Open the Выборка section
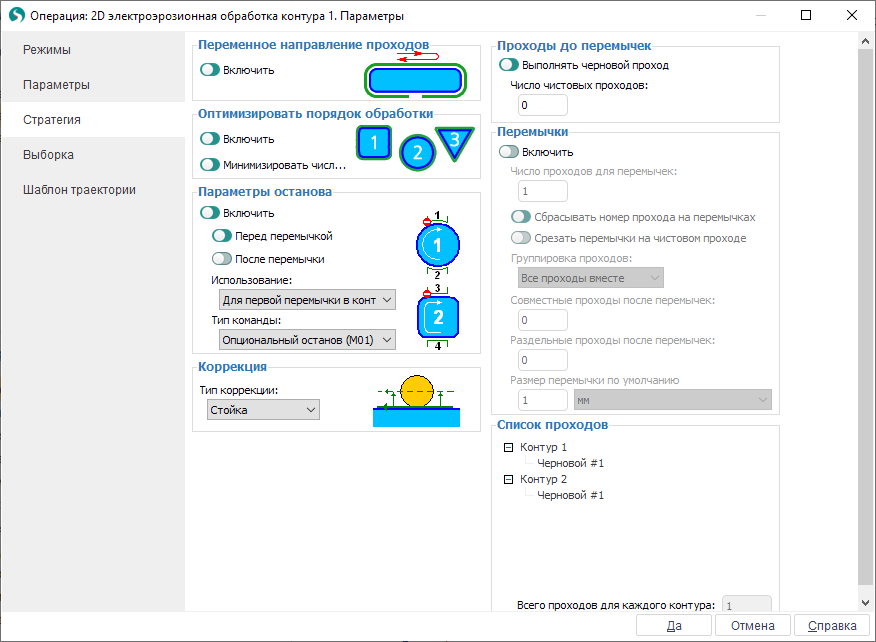876x642 pixels. pos(49,155)
